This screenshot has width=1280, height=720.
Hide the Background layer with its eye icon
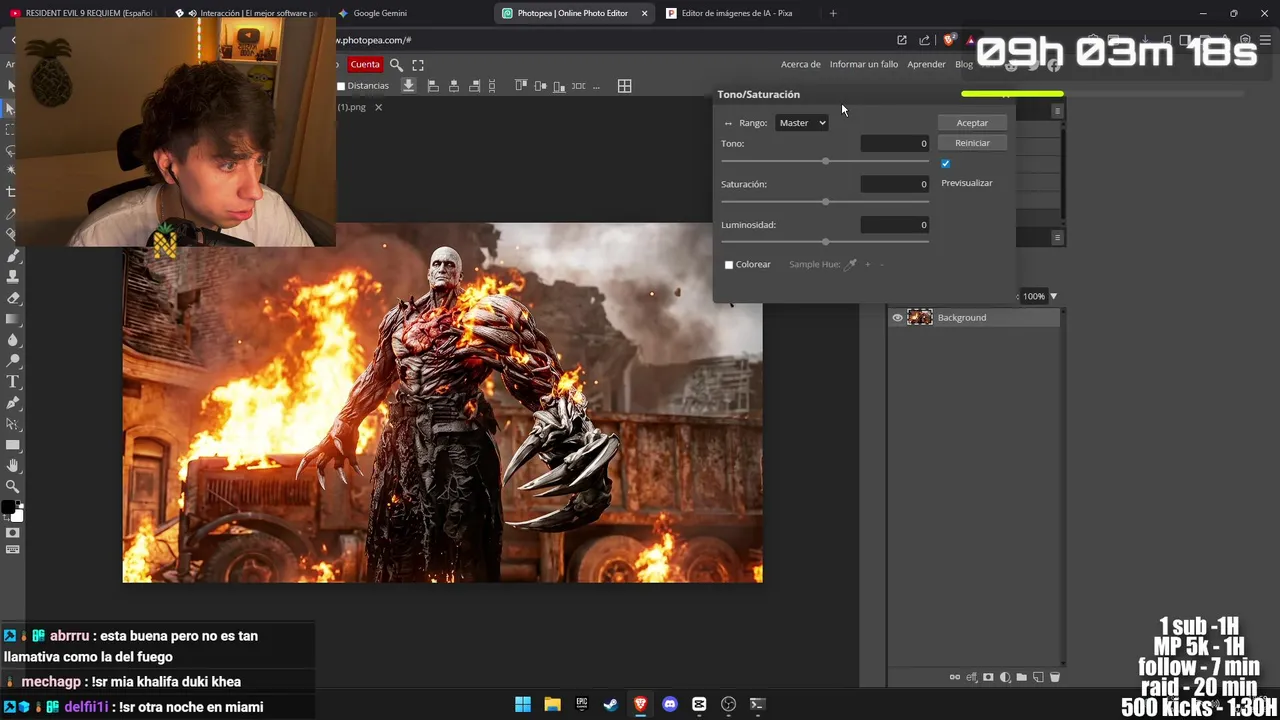pos(897,318)
